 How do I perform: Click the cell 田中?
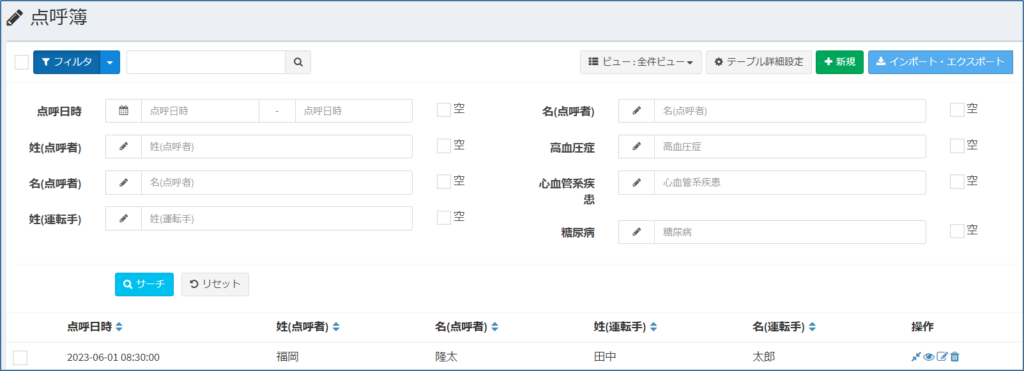(605, 357)
